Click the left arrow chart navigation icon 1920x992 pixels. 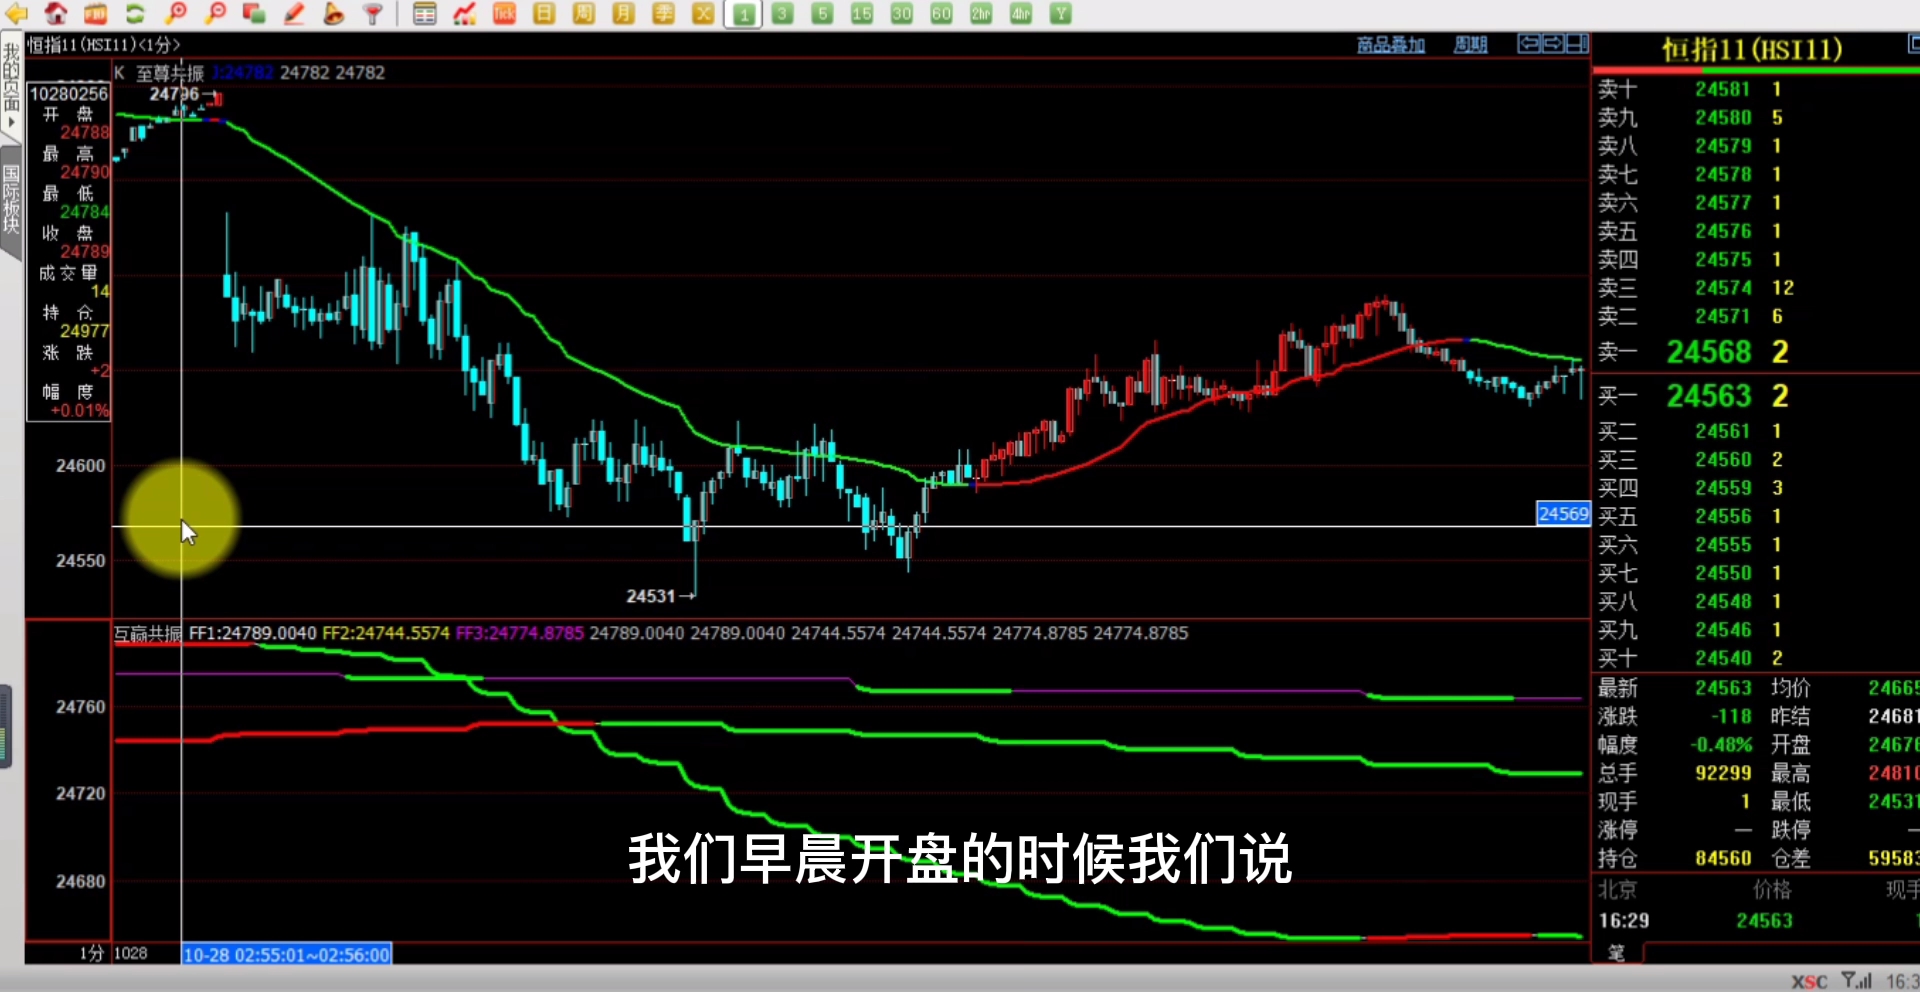pos(1529,43)
